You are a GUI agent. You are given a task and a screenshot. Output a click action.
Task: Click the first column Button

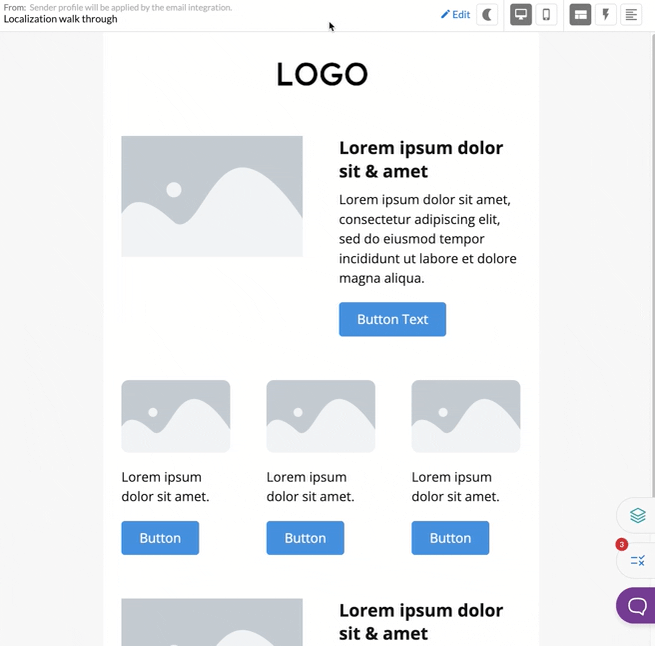click(x=160, y=538)
